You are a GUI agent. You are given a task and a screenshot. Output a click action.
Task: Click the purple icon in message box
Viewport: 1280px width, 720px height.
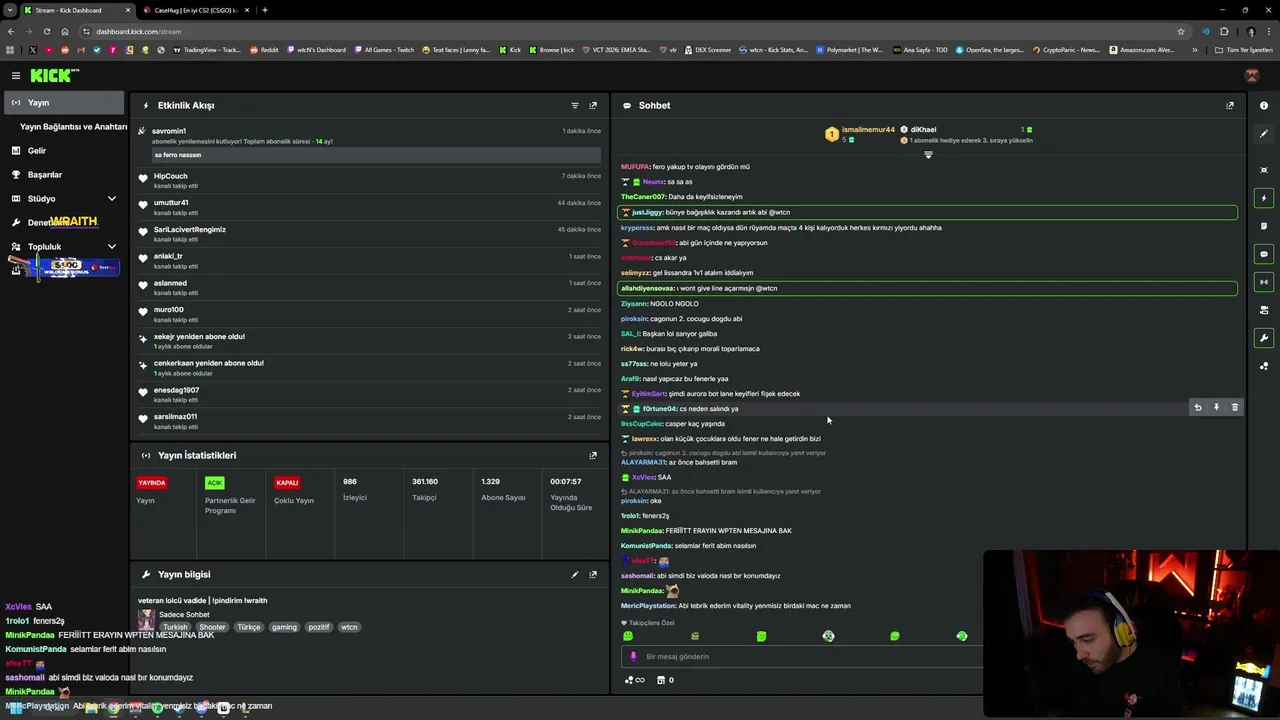tap(633, 657)
